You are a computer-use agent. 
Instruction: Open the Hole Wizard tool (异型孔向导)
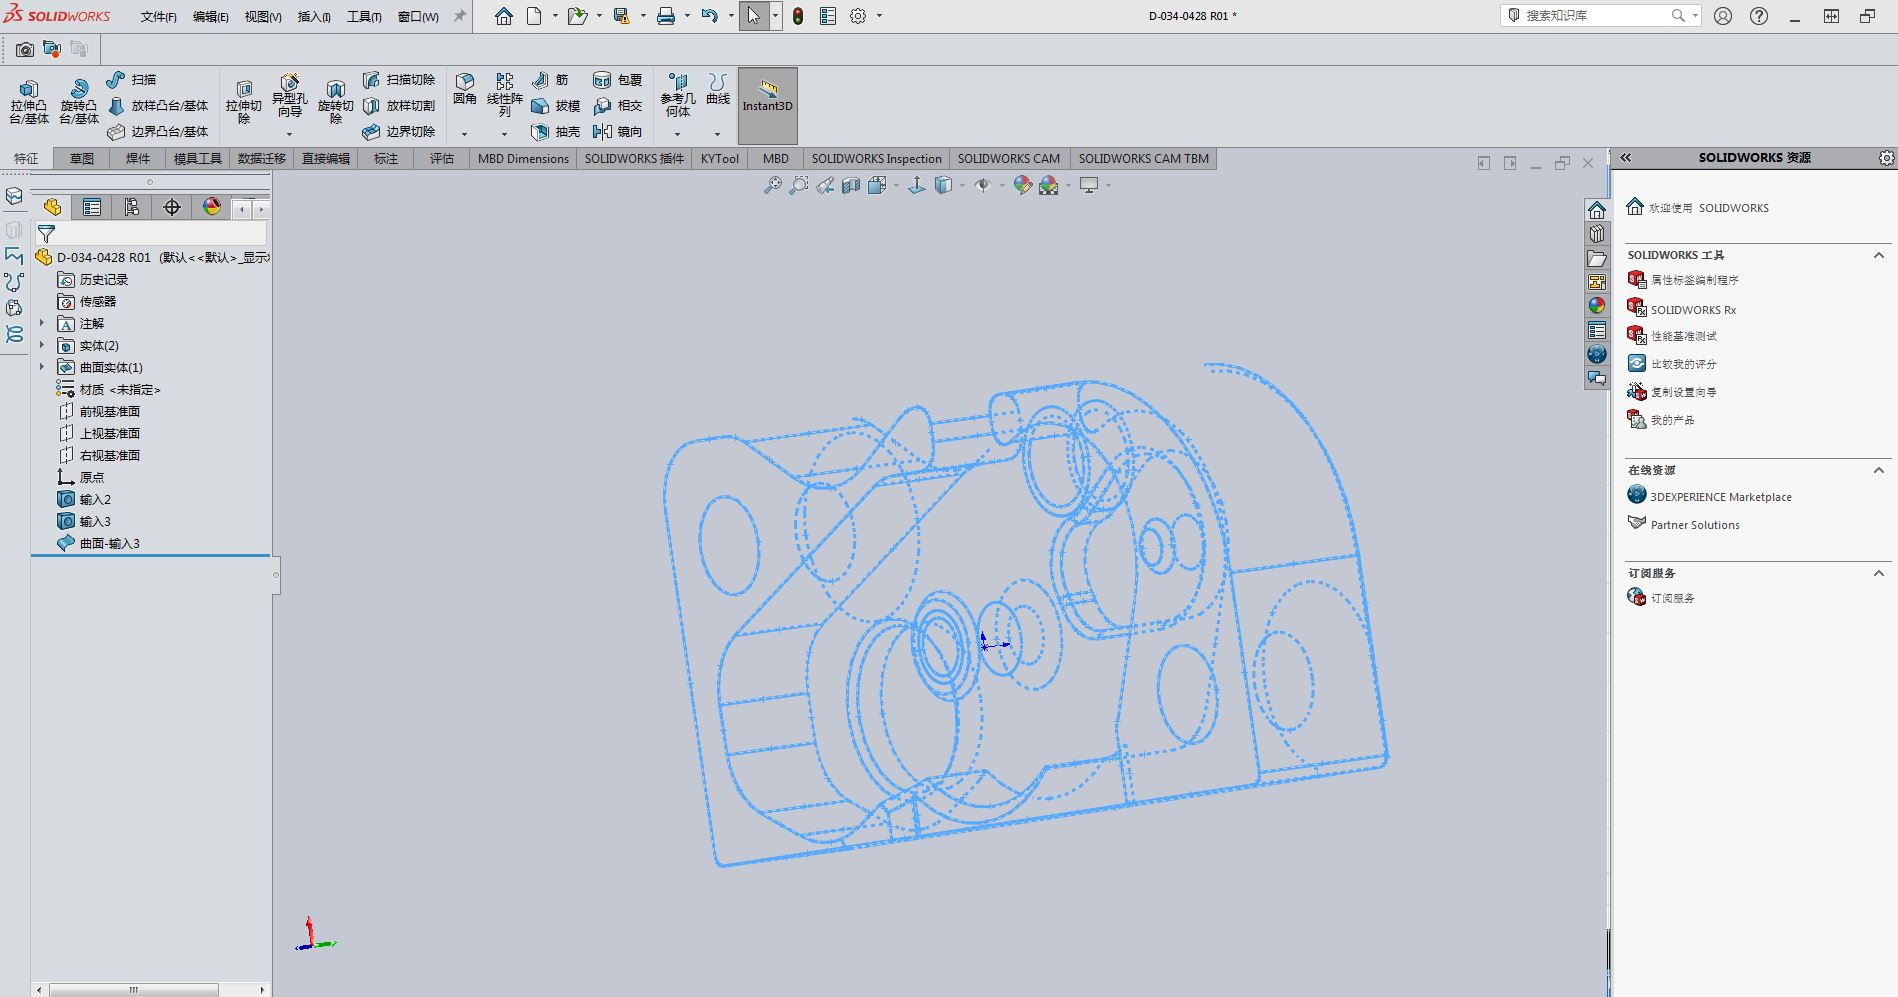coord(289,97)
